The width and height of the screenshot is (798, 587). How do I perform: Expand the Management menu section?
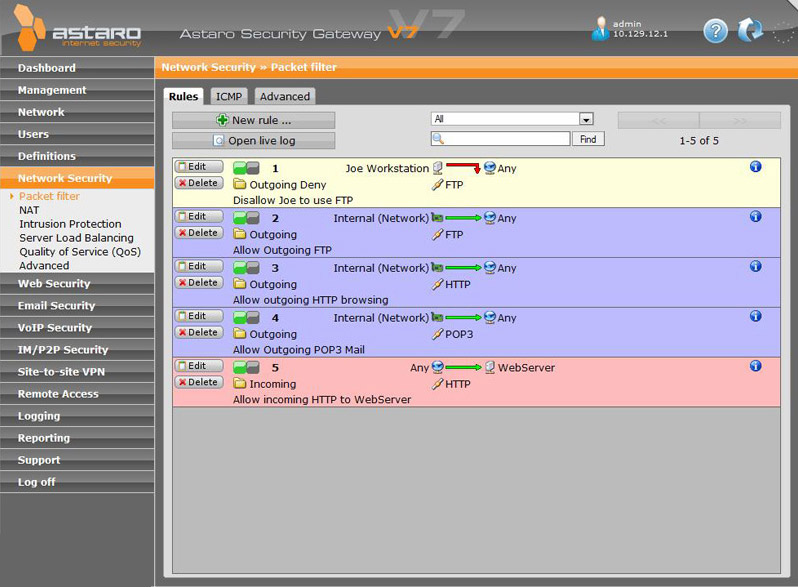(77, 90)
